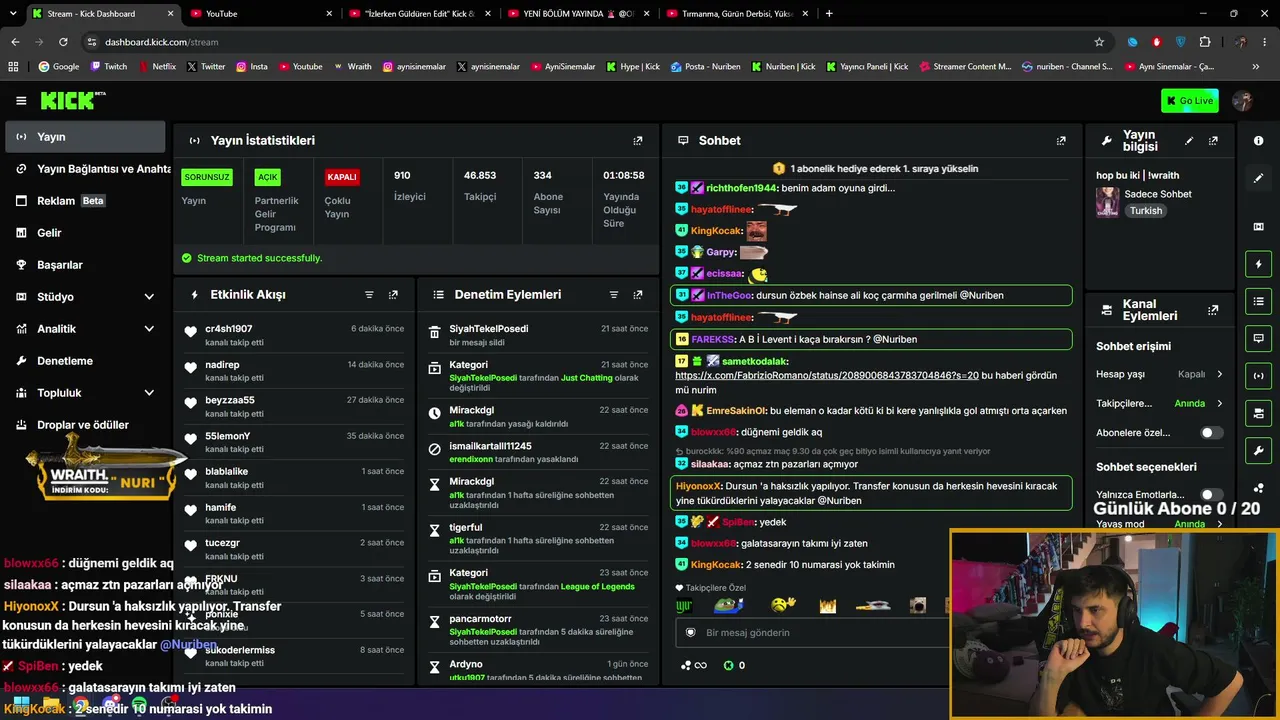Filter the Denetim Eylemleri list

pyautogui.click(x=614, y=295)
